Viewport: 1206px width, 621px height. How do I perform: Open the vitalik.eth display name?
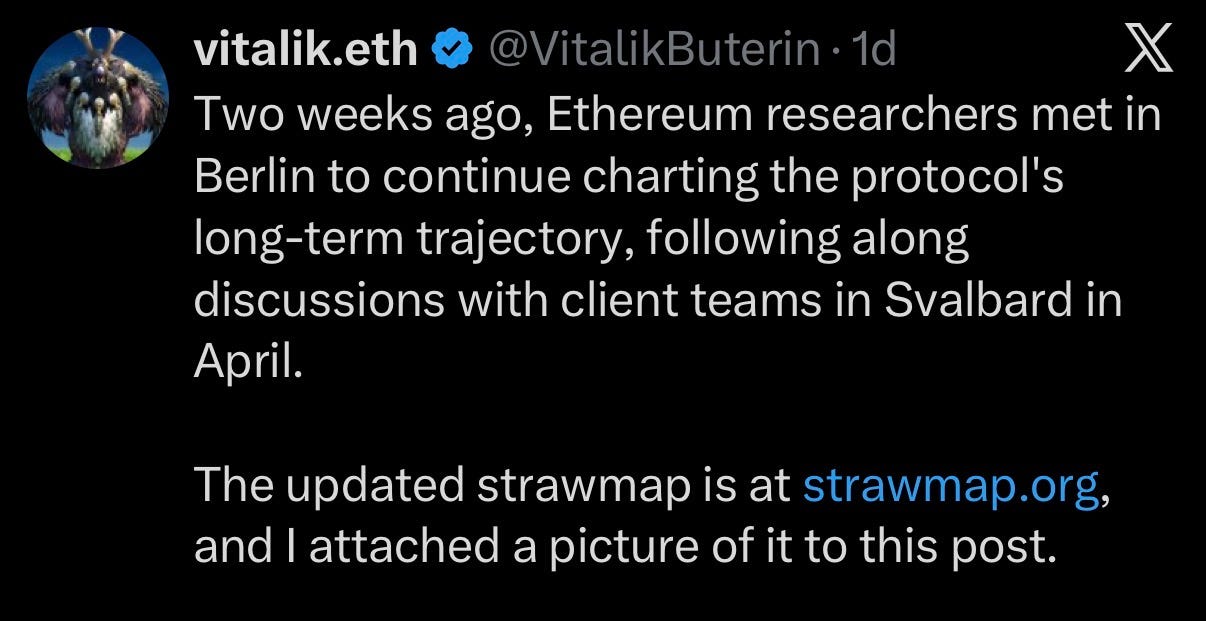tap(306, 49)
